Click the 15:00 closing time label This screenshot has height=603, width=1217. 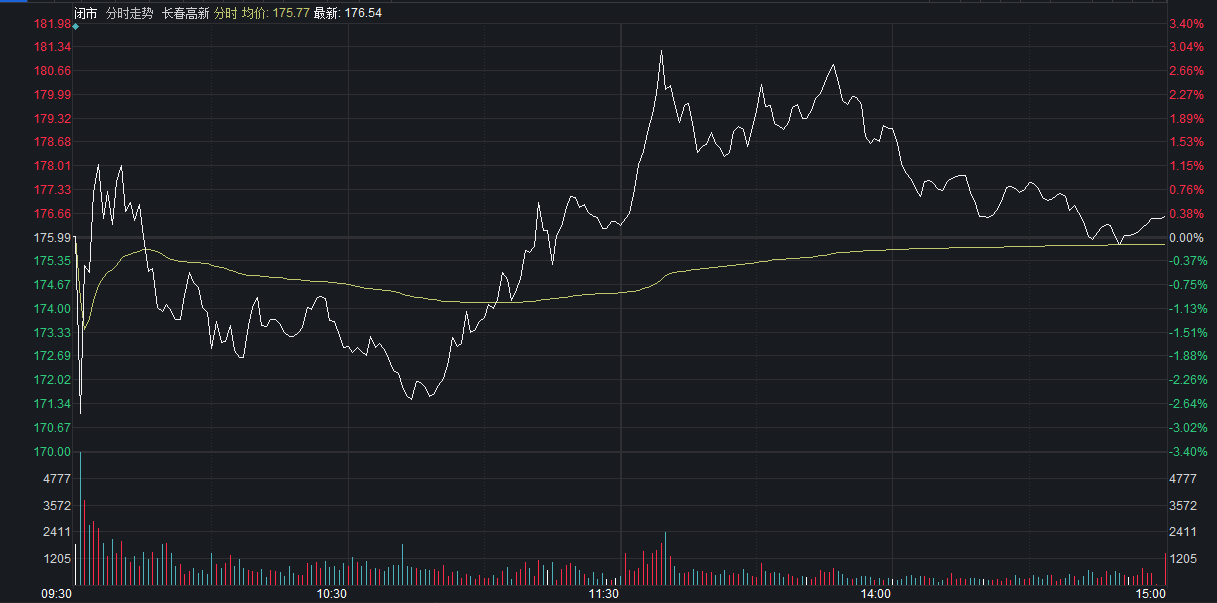[1151, 594]
